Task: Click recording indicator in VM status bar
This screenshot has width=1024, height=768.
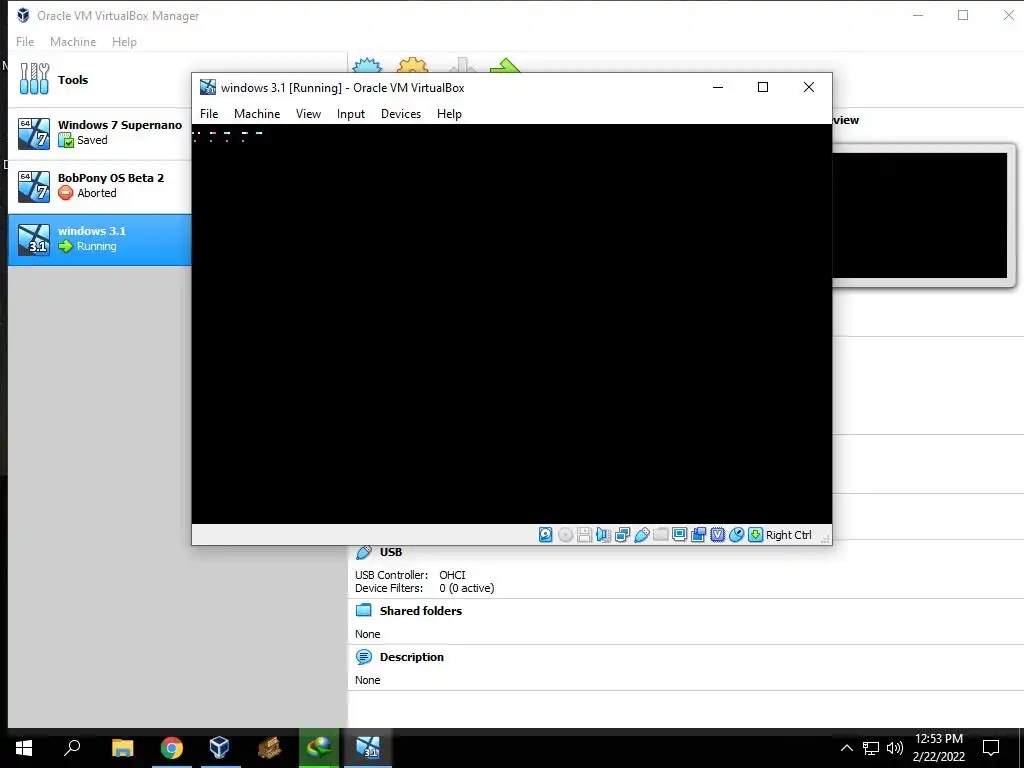Action: point(698,535)
